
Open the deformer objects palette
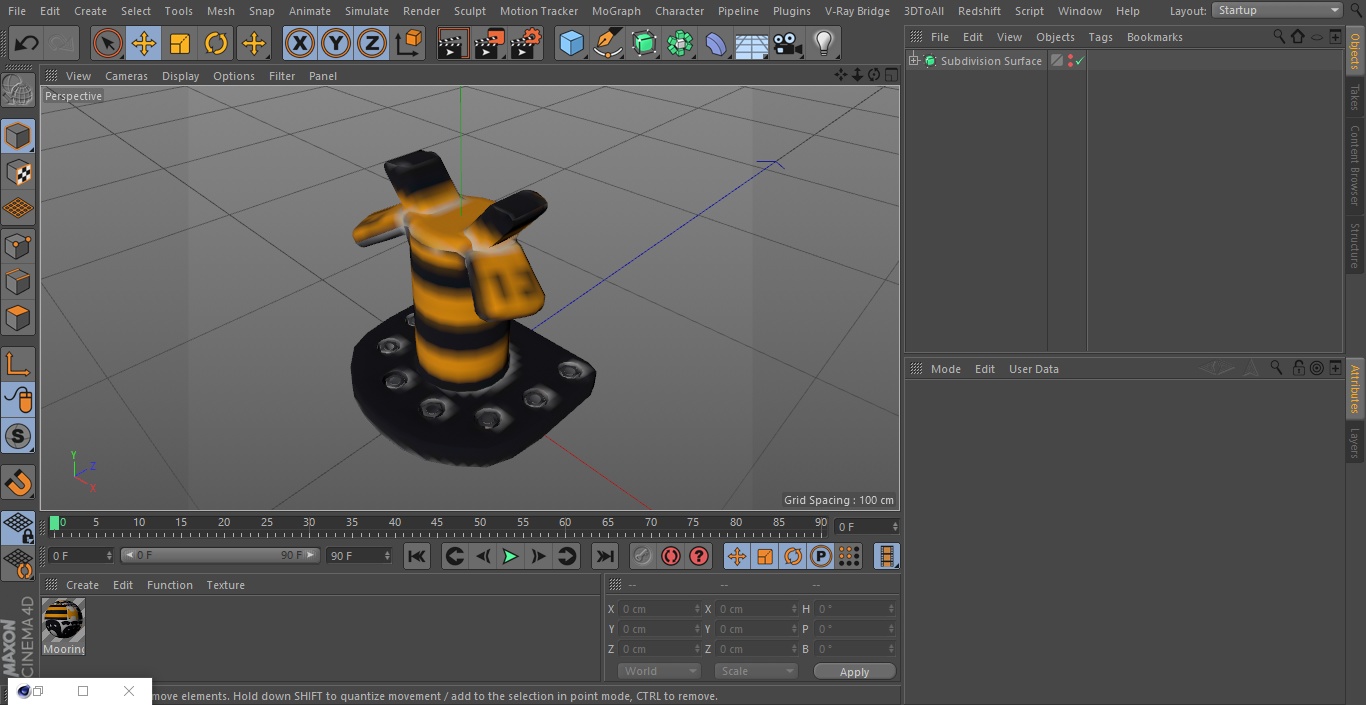pos(716,43)
